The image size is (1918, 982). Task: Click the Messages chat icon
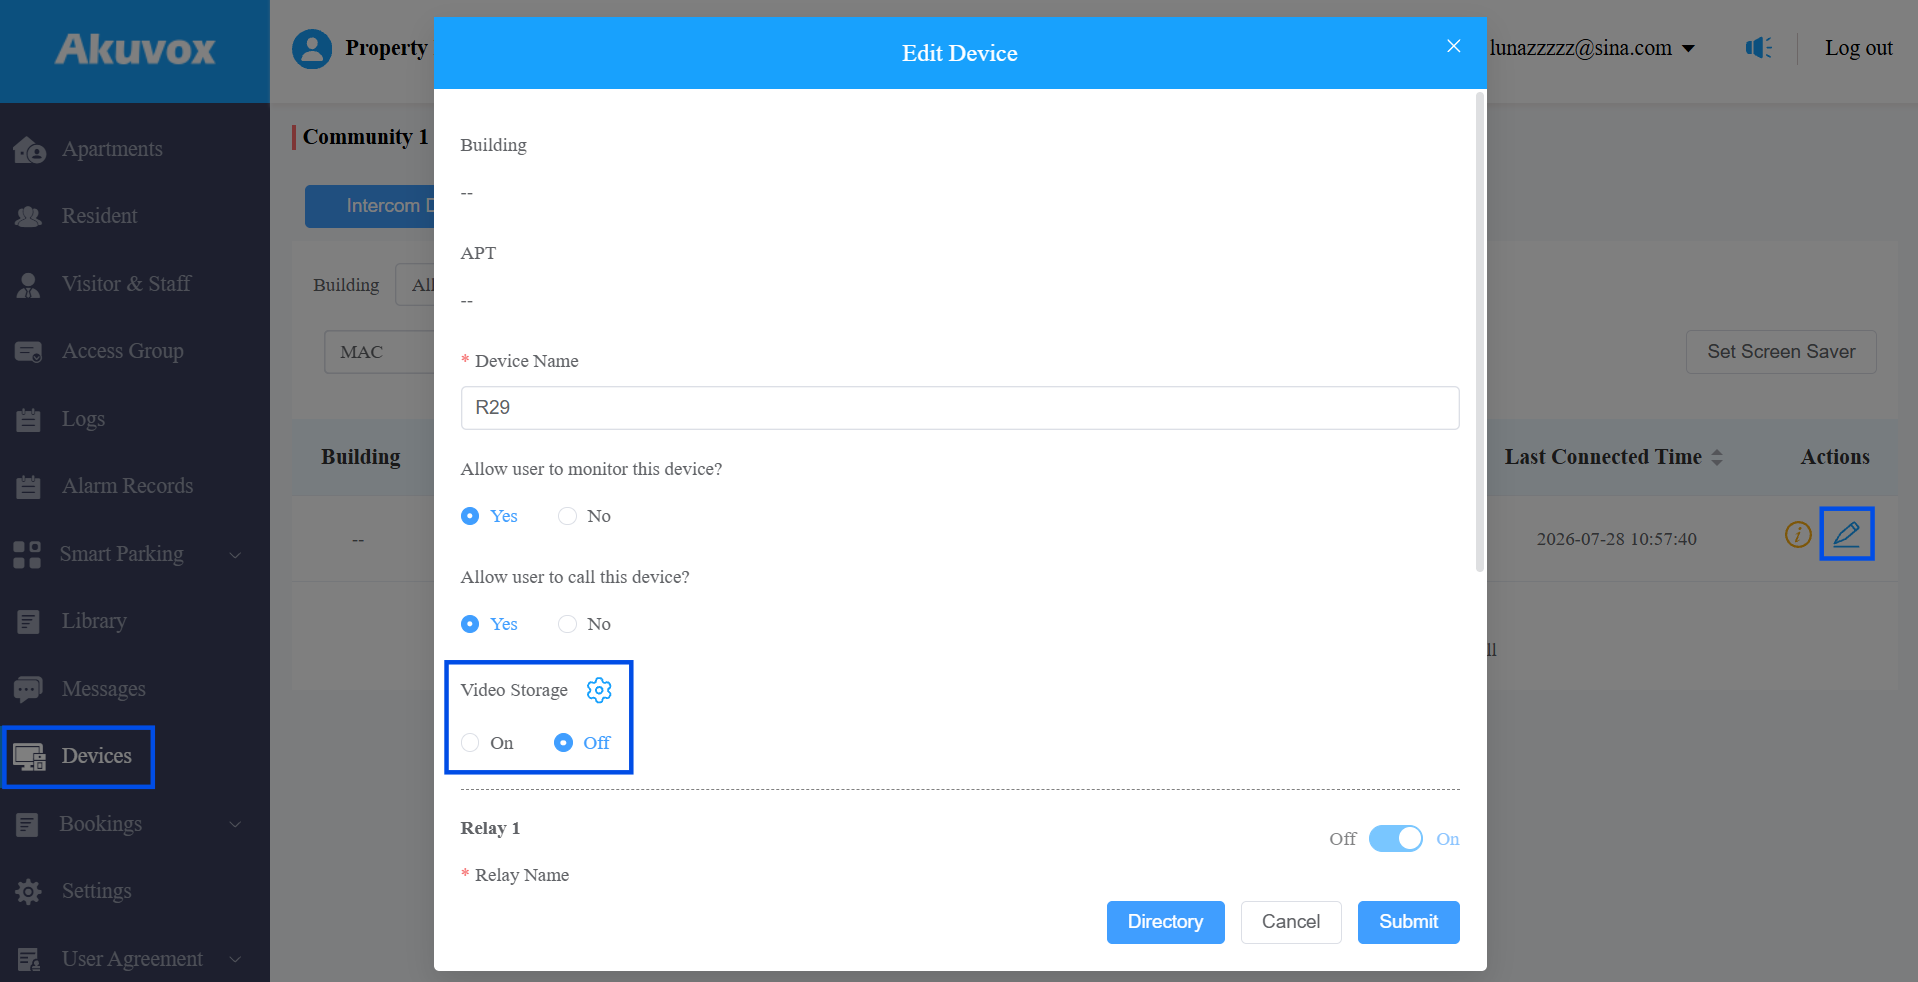pos(28,690)
